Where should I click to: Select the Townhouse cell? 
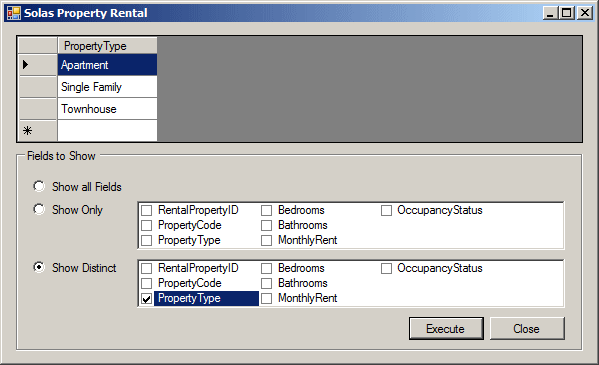tap(107, 109)
